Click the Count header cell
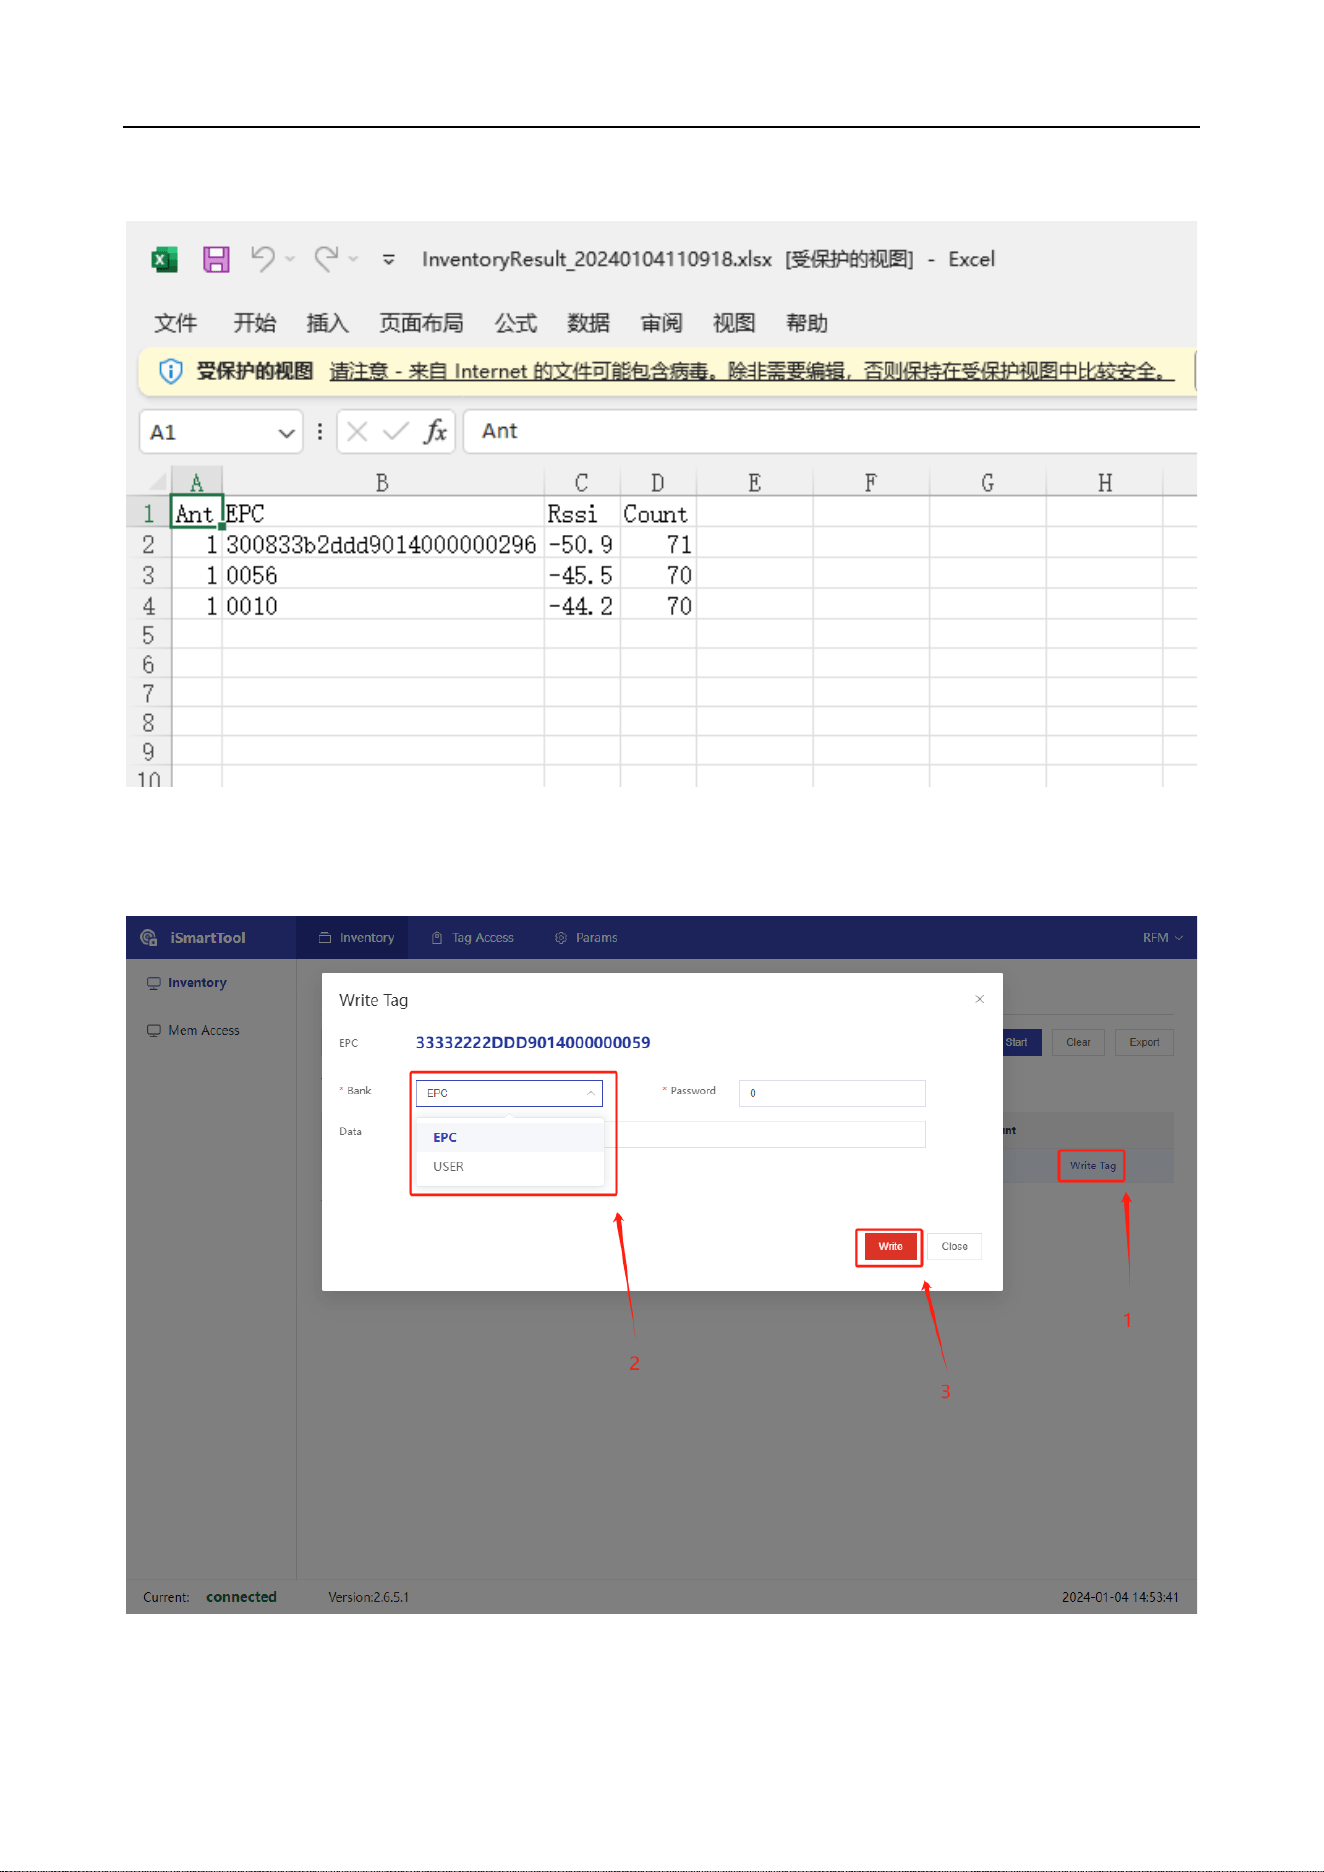This screenshot has height=1872, width=1324. pyautogui.click(x=658, y=514)
